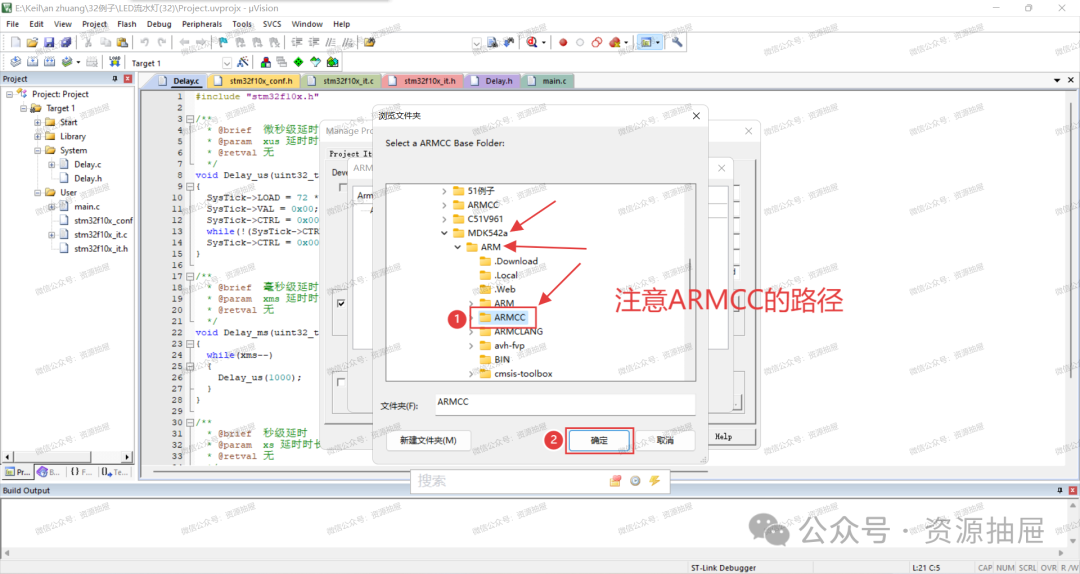Open the Flash menu
Viewport: 1080px width, 574px height.
pyautogui.click(x=127, y=24)
